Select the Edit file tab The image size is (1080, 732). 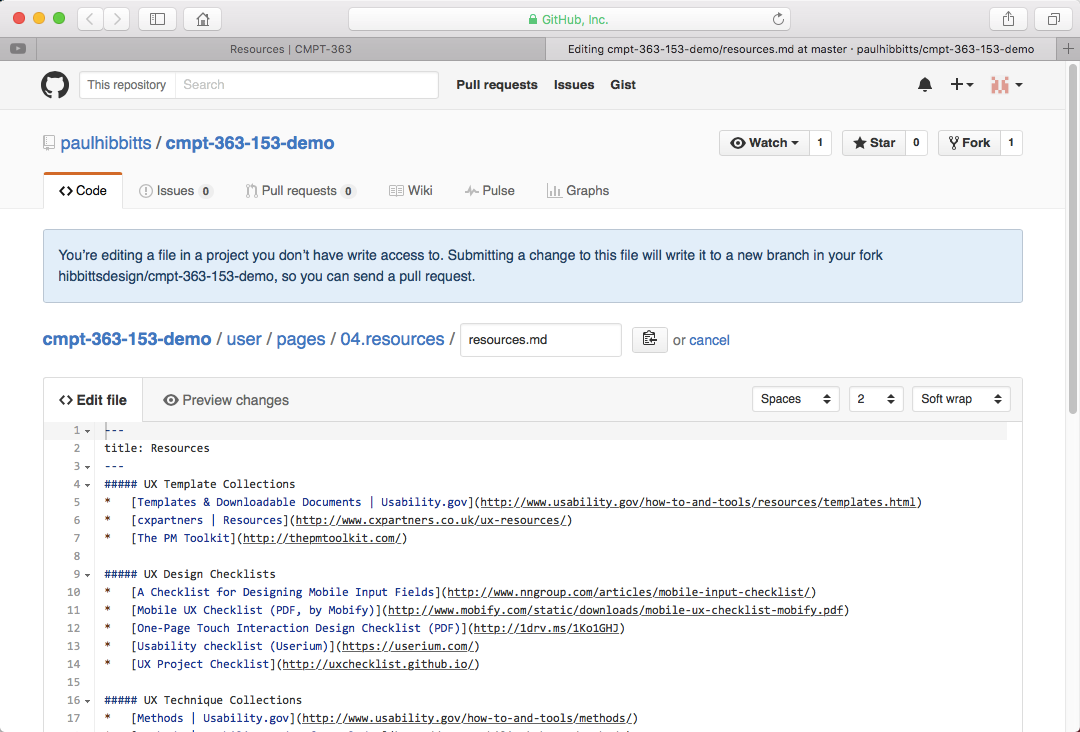click(93, 400)
